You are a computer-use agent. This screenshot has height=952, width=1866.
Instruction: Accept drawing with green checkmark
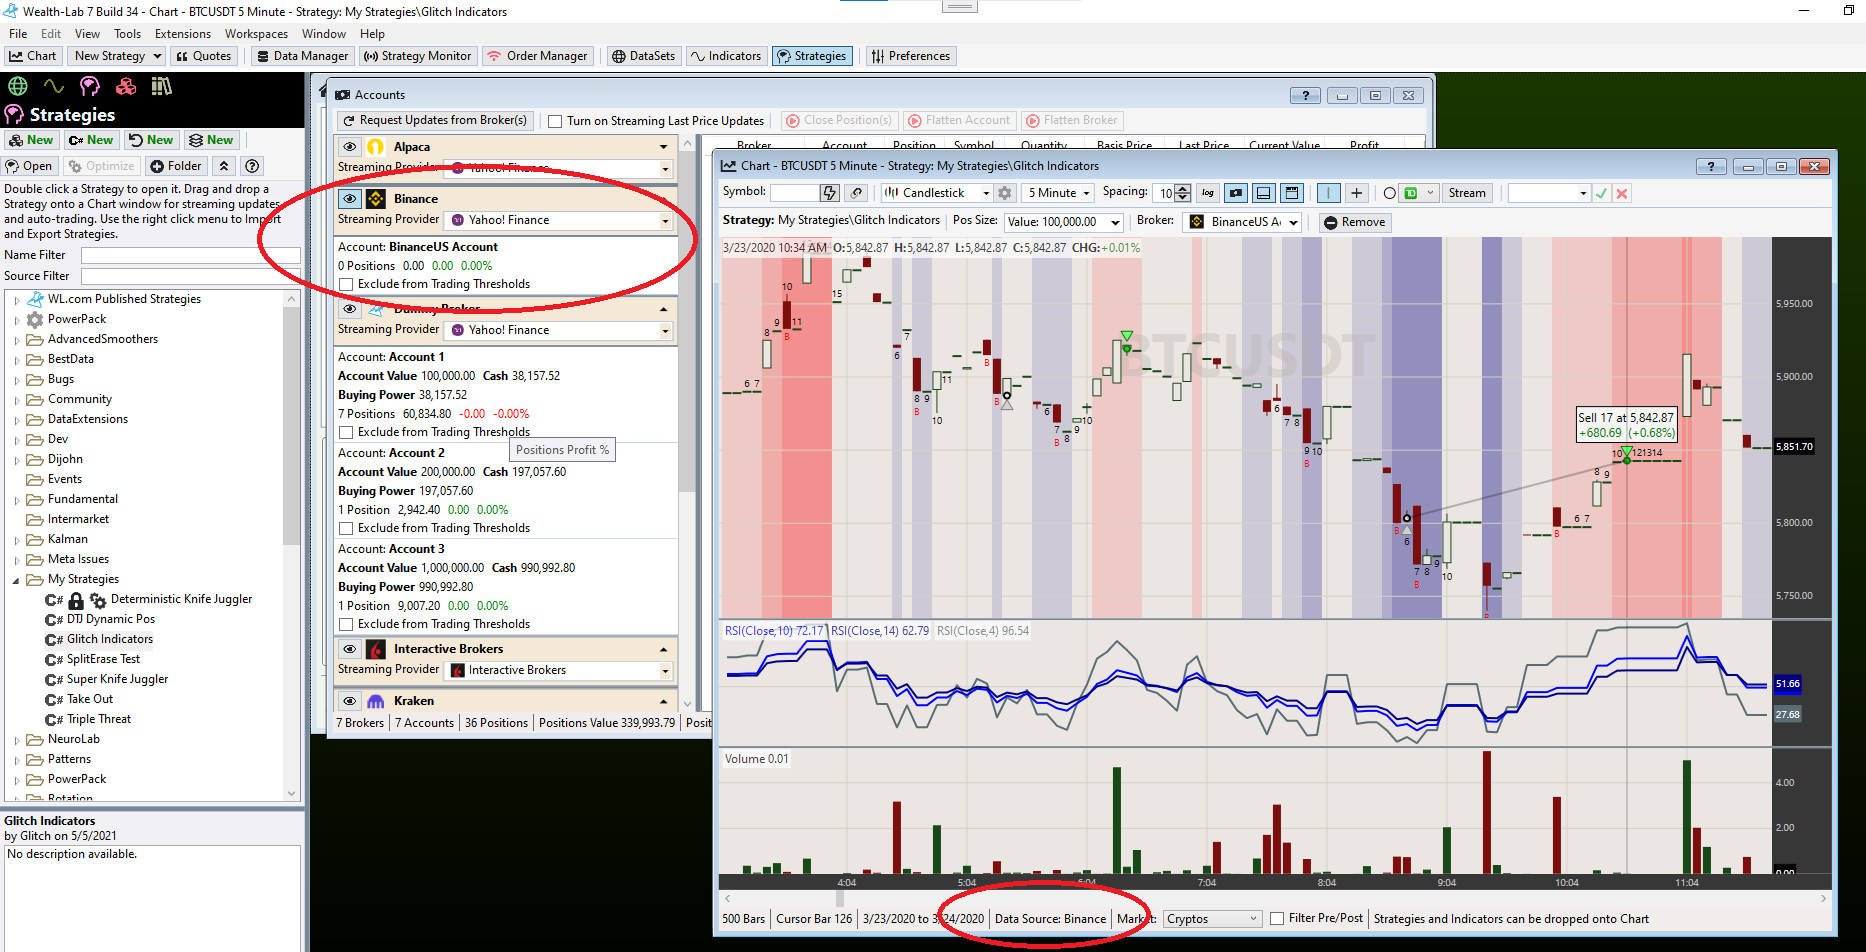coord(1601,193)
